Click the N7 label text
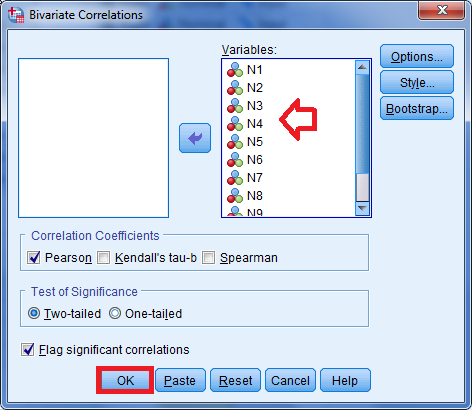Viewport: 474px width, 410px height. coord(255,178)
